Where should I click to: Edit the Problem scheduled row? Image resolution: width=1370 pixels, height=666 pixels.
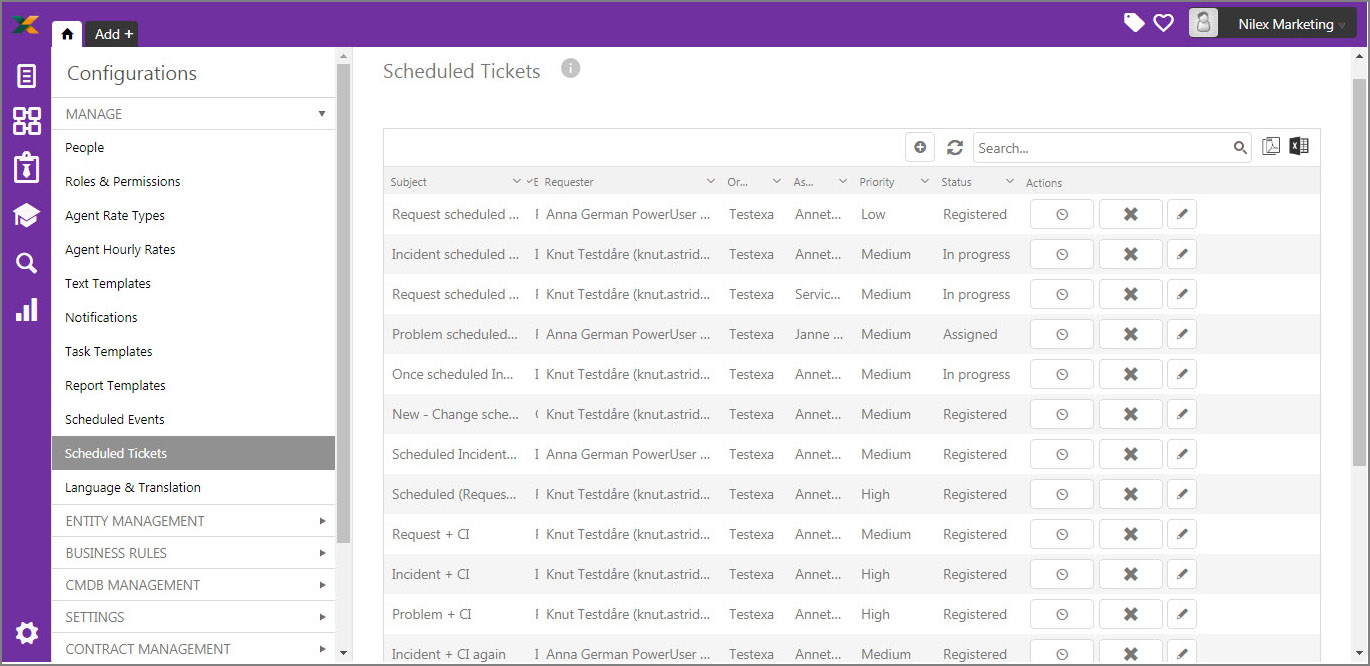[x=1182, y=334]
